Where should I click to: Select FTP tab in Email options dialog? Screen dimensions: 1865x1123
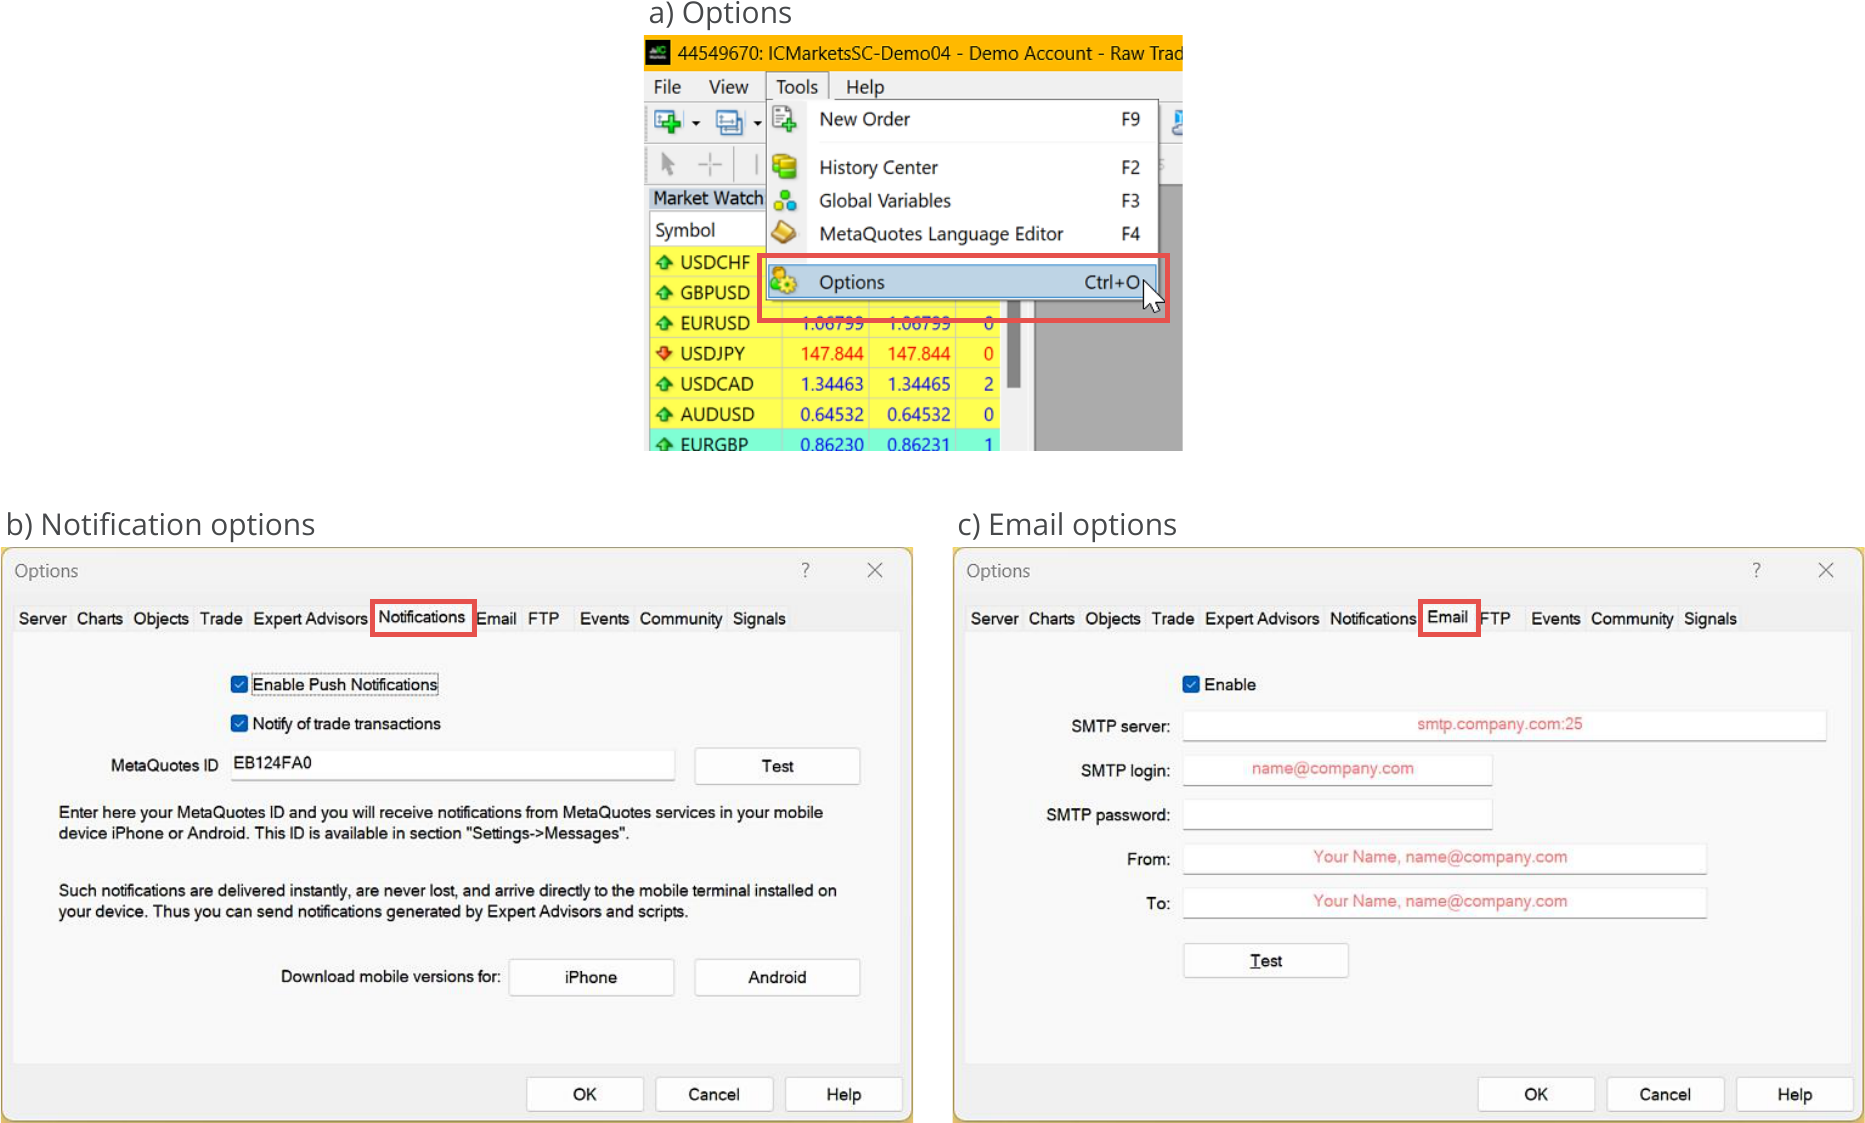point(1496,618)
